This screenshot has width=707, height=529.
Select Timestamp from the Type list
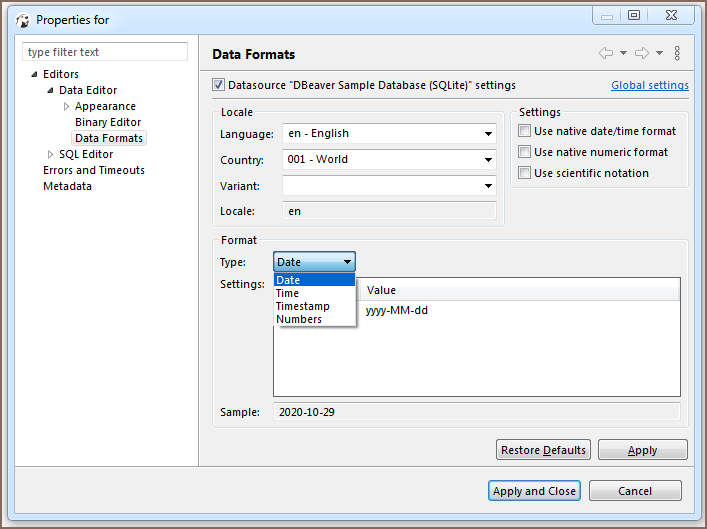tap(302, 306)
